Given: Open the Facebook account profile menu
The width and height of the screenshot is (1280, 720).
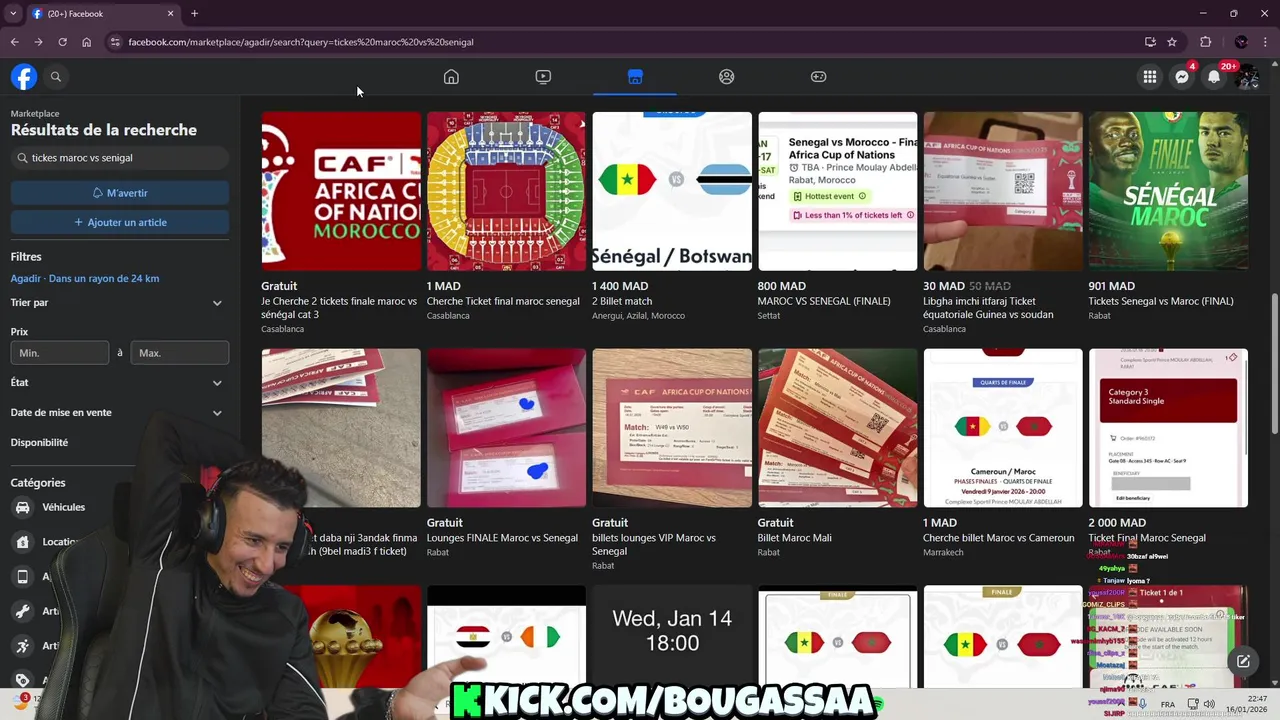Looking at the screenshot, I should point(1246,77).
